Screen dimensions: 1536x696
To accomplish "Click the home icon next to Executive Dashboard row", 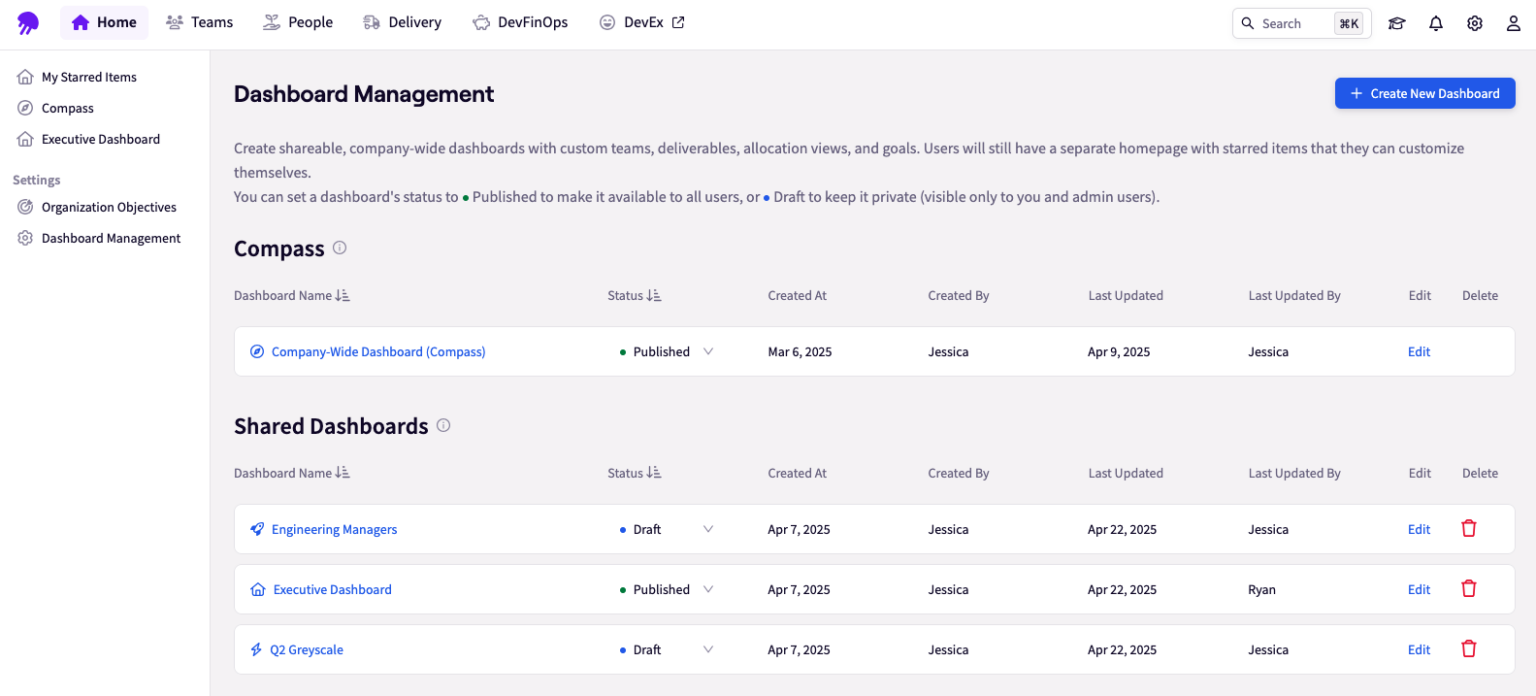I will coord(258,589).
